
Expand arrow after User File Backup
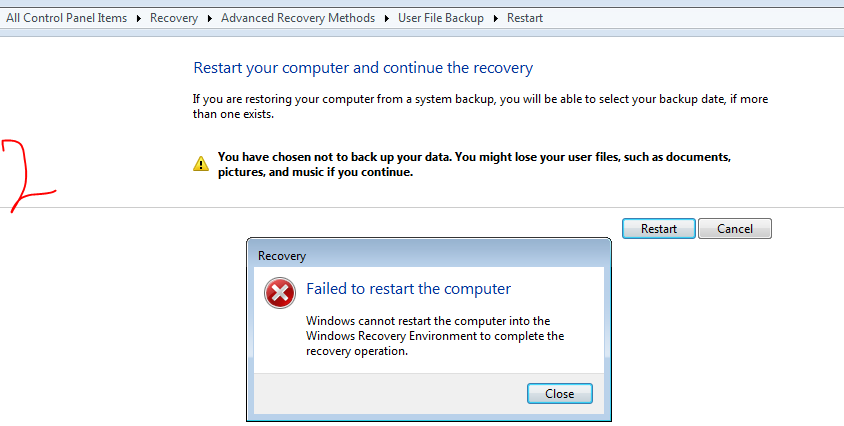point(496,18)
